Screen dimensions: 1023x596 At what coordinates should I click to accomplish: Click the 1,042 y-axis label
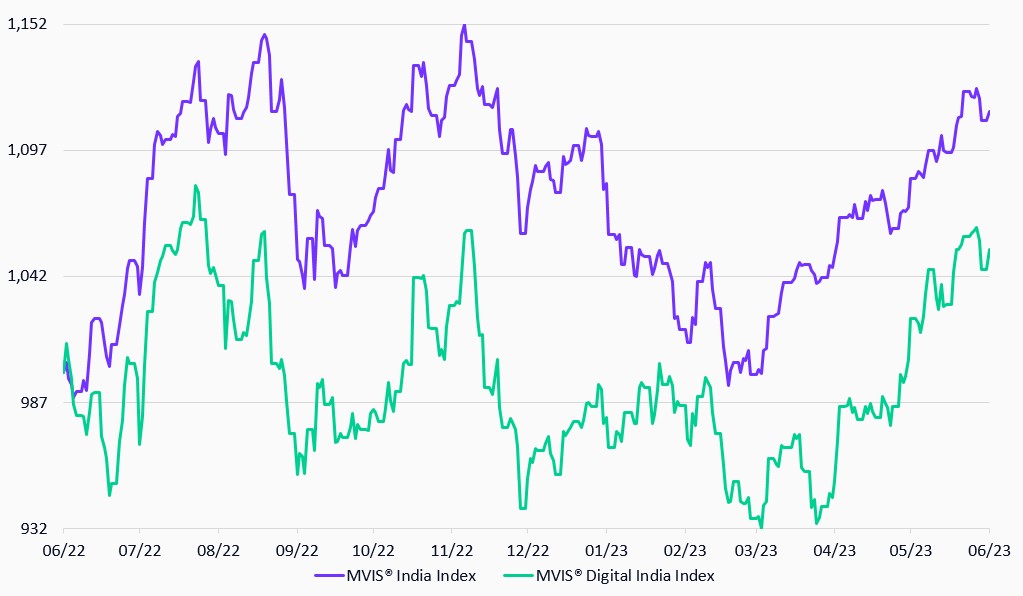[x=27, y=276]
